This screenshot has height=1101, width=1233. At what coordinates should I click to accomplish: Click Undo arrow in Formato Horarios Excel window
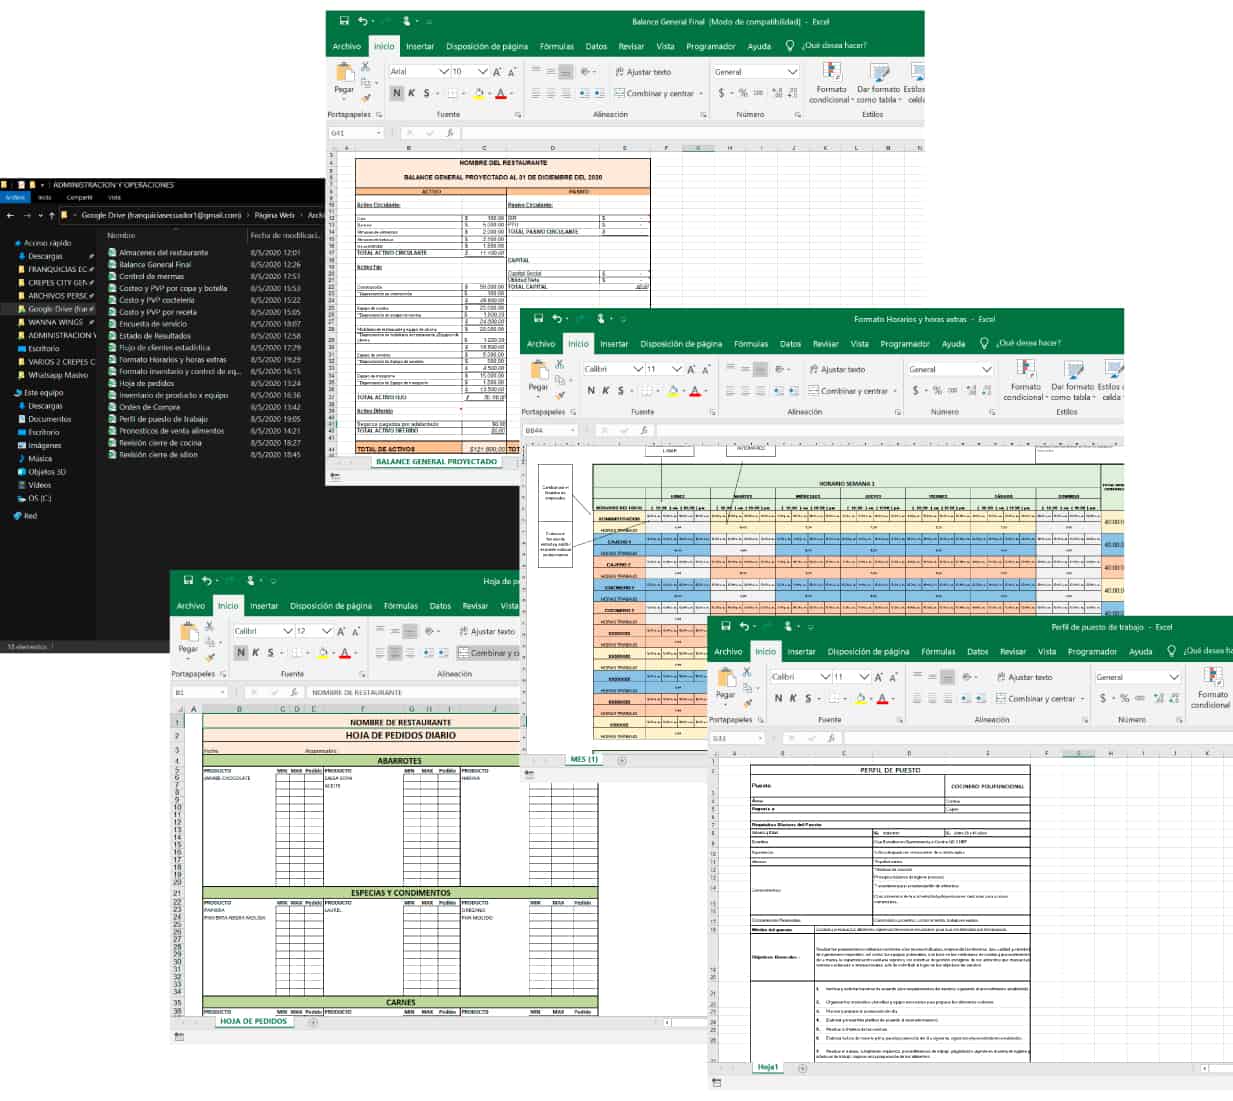click(x=557, y=319)
